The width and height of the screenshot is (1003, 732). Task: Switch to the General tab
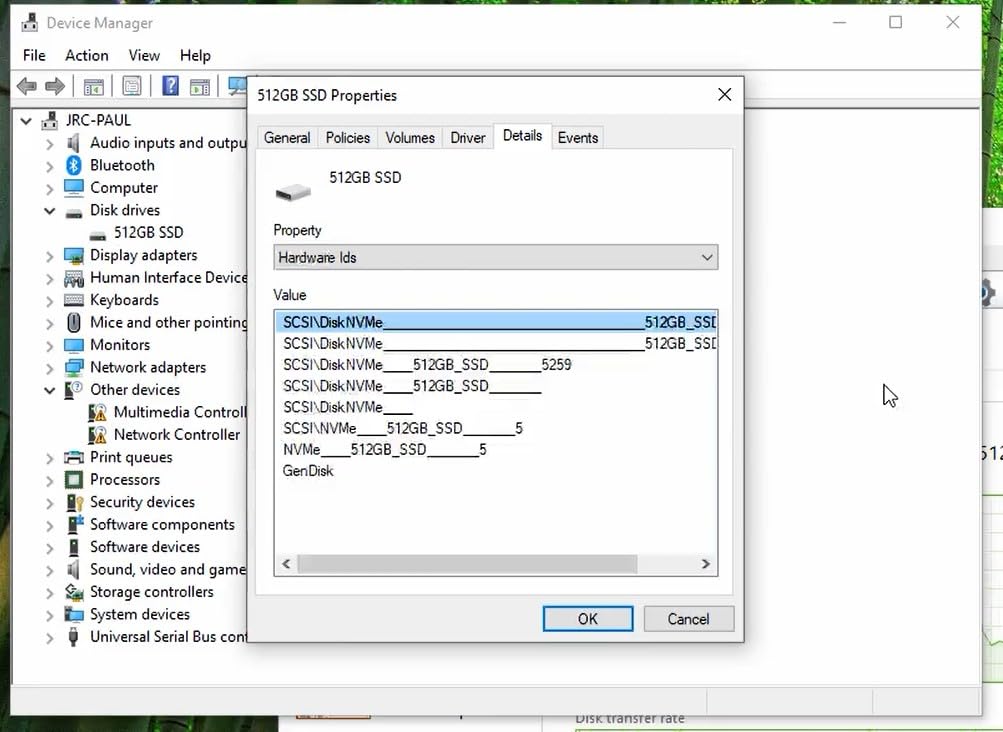[287, 138]
